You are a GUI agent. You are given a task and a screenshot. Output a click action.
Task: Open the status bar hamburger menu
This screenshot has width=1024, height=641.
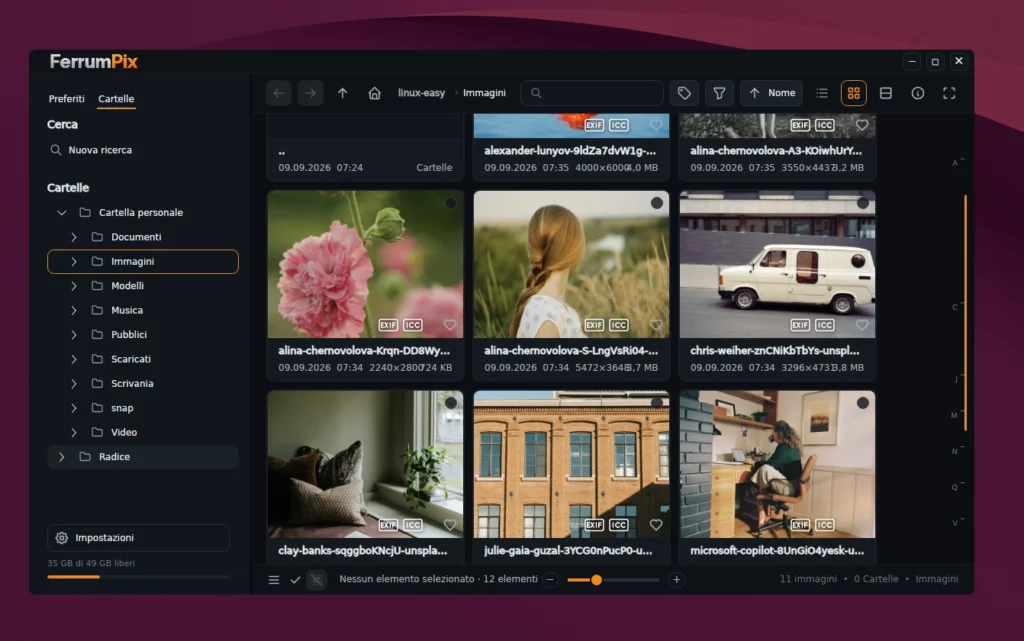tap(274, 580)
